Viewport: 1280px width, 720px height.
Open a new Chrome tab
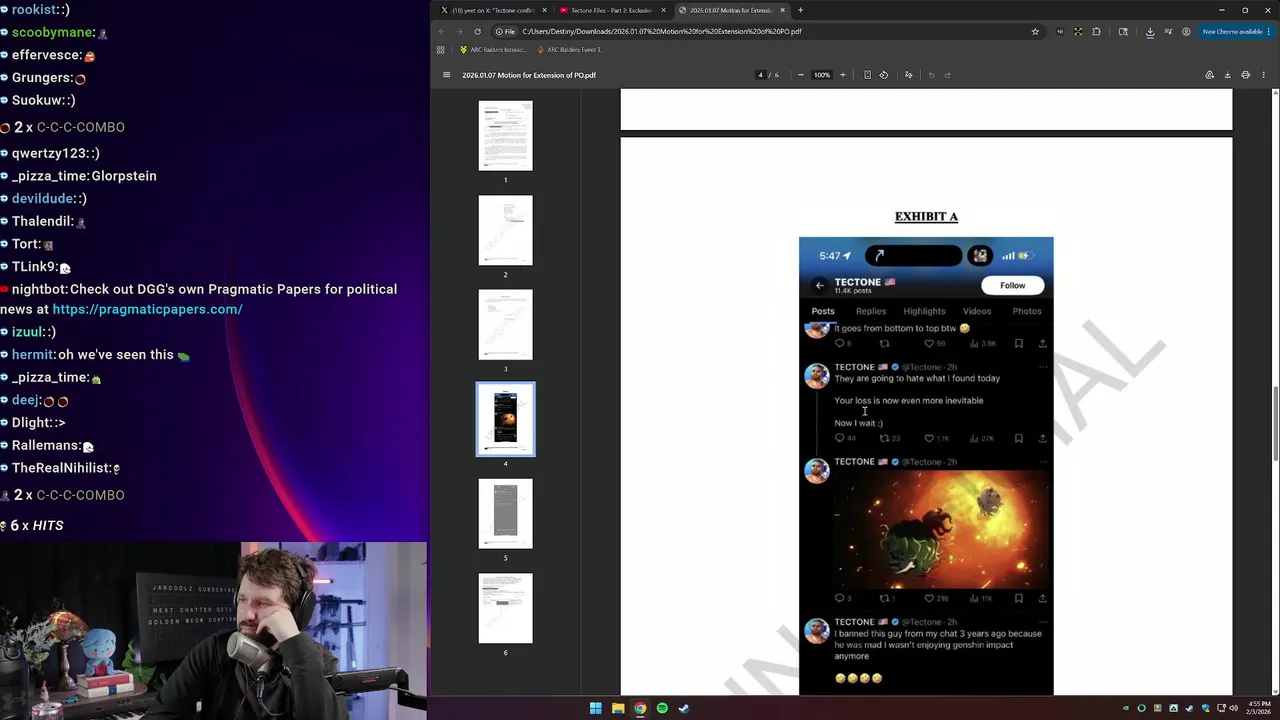click(x=800, y=10)
